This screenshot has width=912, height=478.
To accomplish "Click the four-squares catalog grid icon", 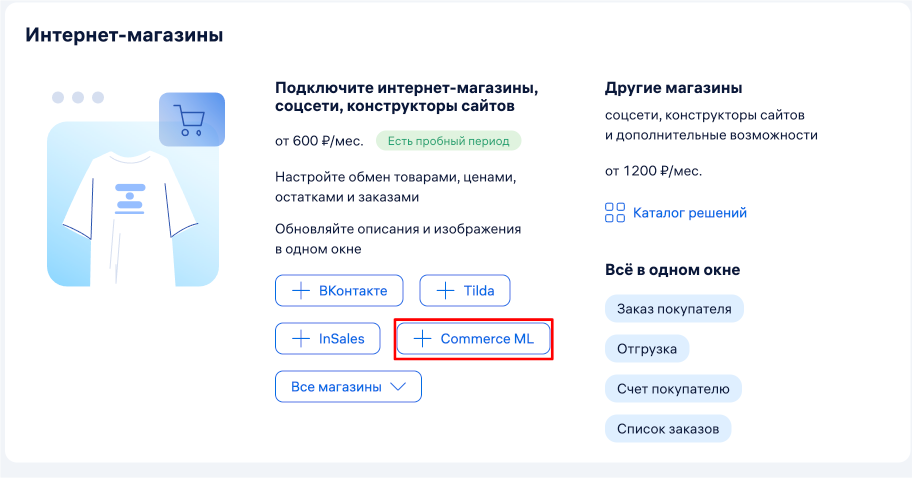I will point(614,213).
